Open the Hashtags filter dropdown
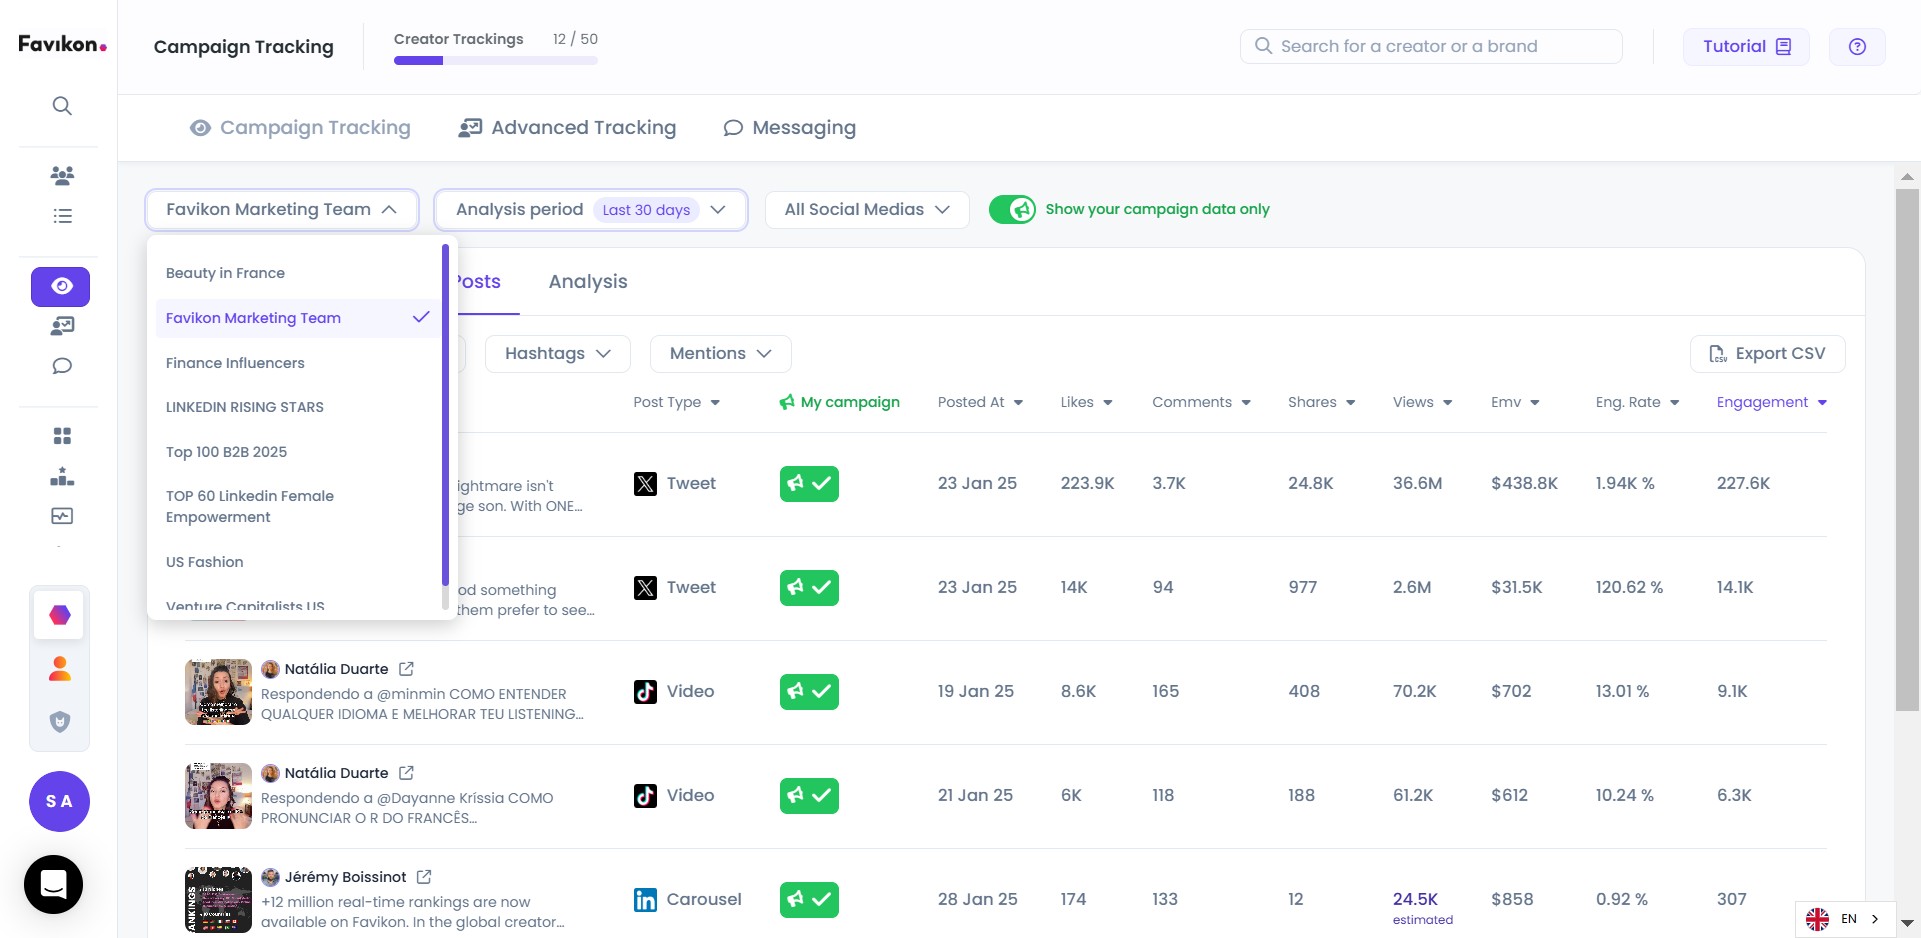 (558, 354)
